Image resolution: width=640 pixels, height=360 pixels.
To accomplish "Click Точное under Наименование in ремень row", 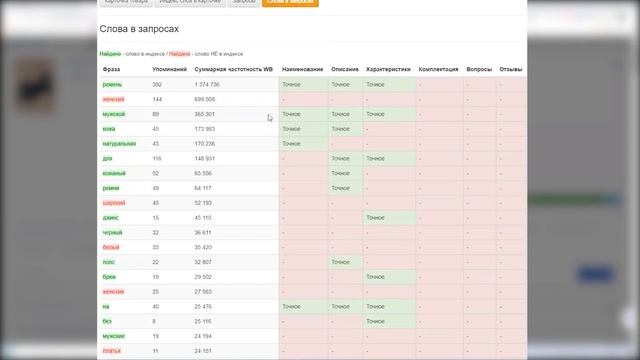I will click(291, 84).
